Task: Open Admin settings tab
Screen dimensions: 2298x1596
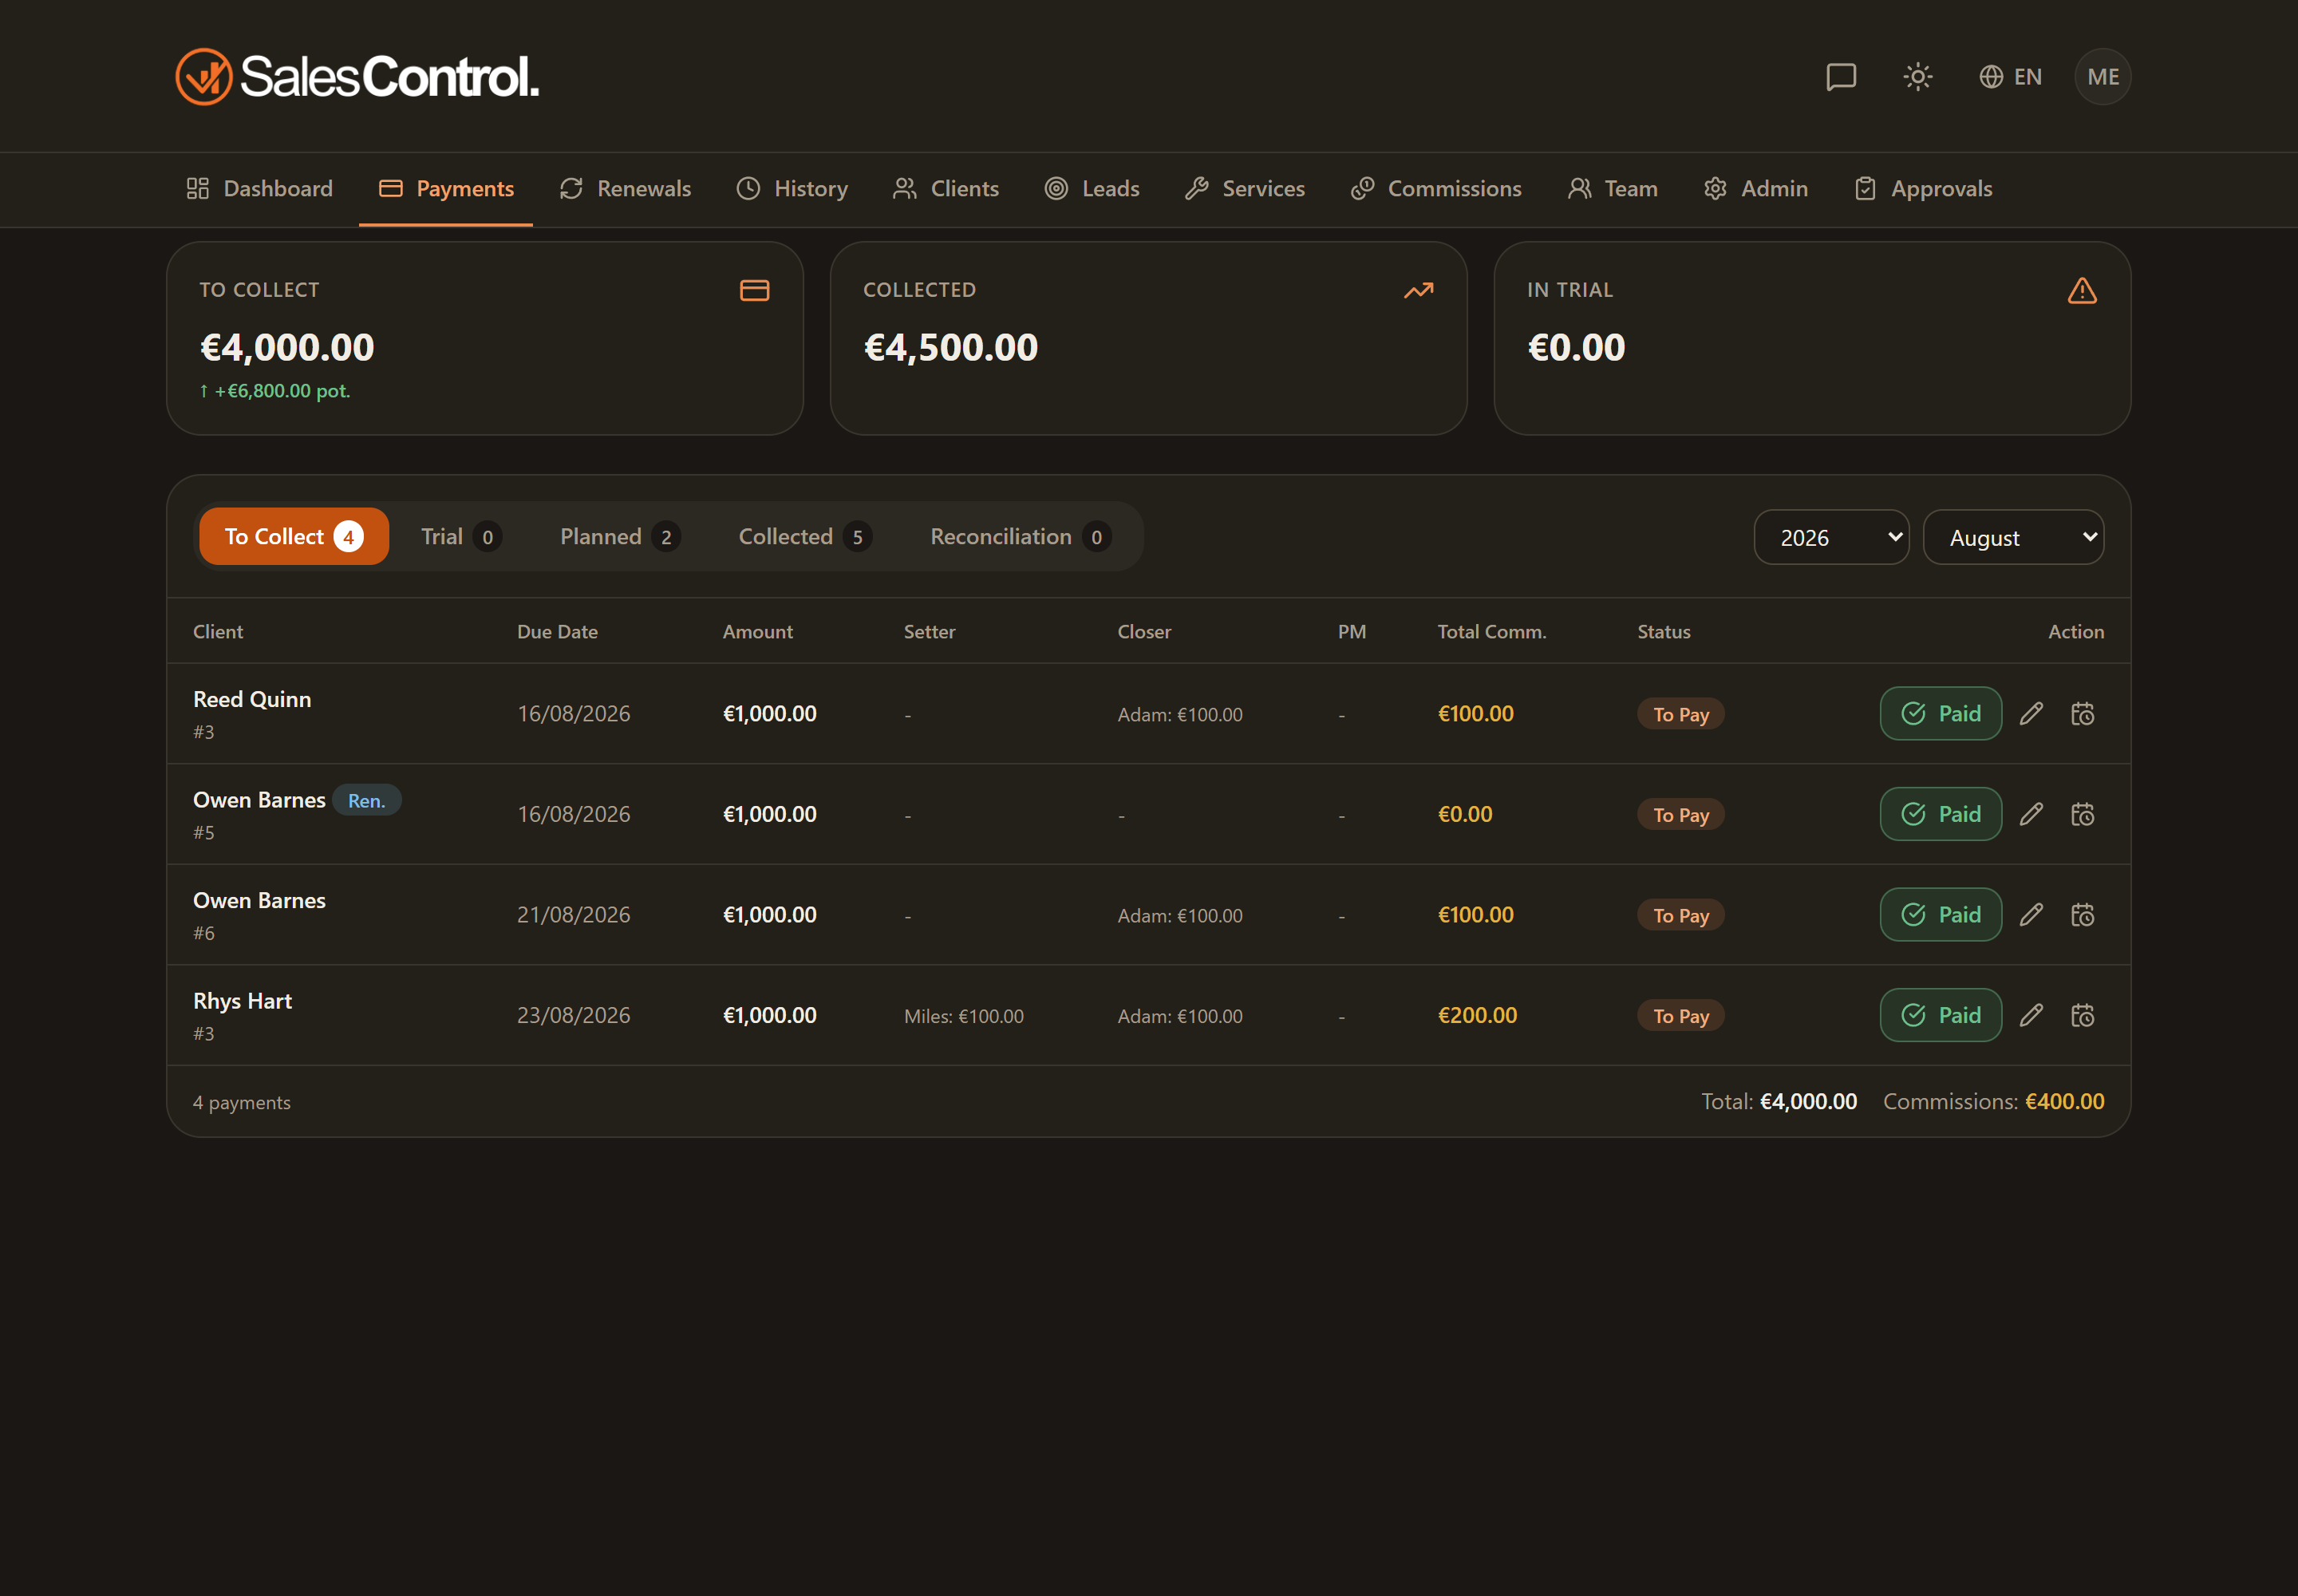Action: (1756, 189)
